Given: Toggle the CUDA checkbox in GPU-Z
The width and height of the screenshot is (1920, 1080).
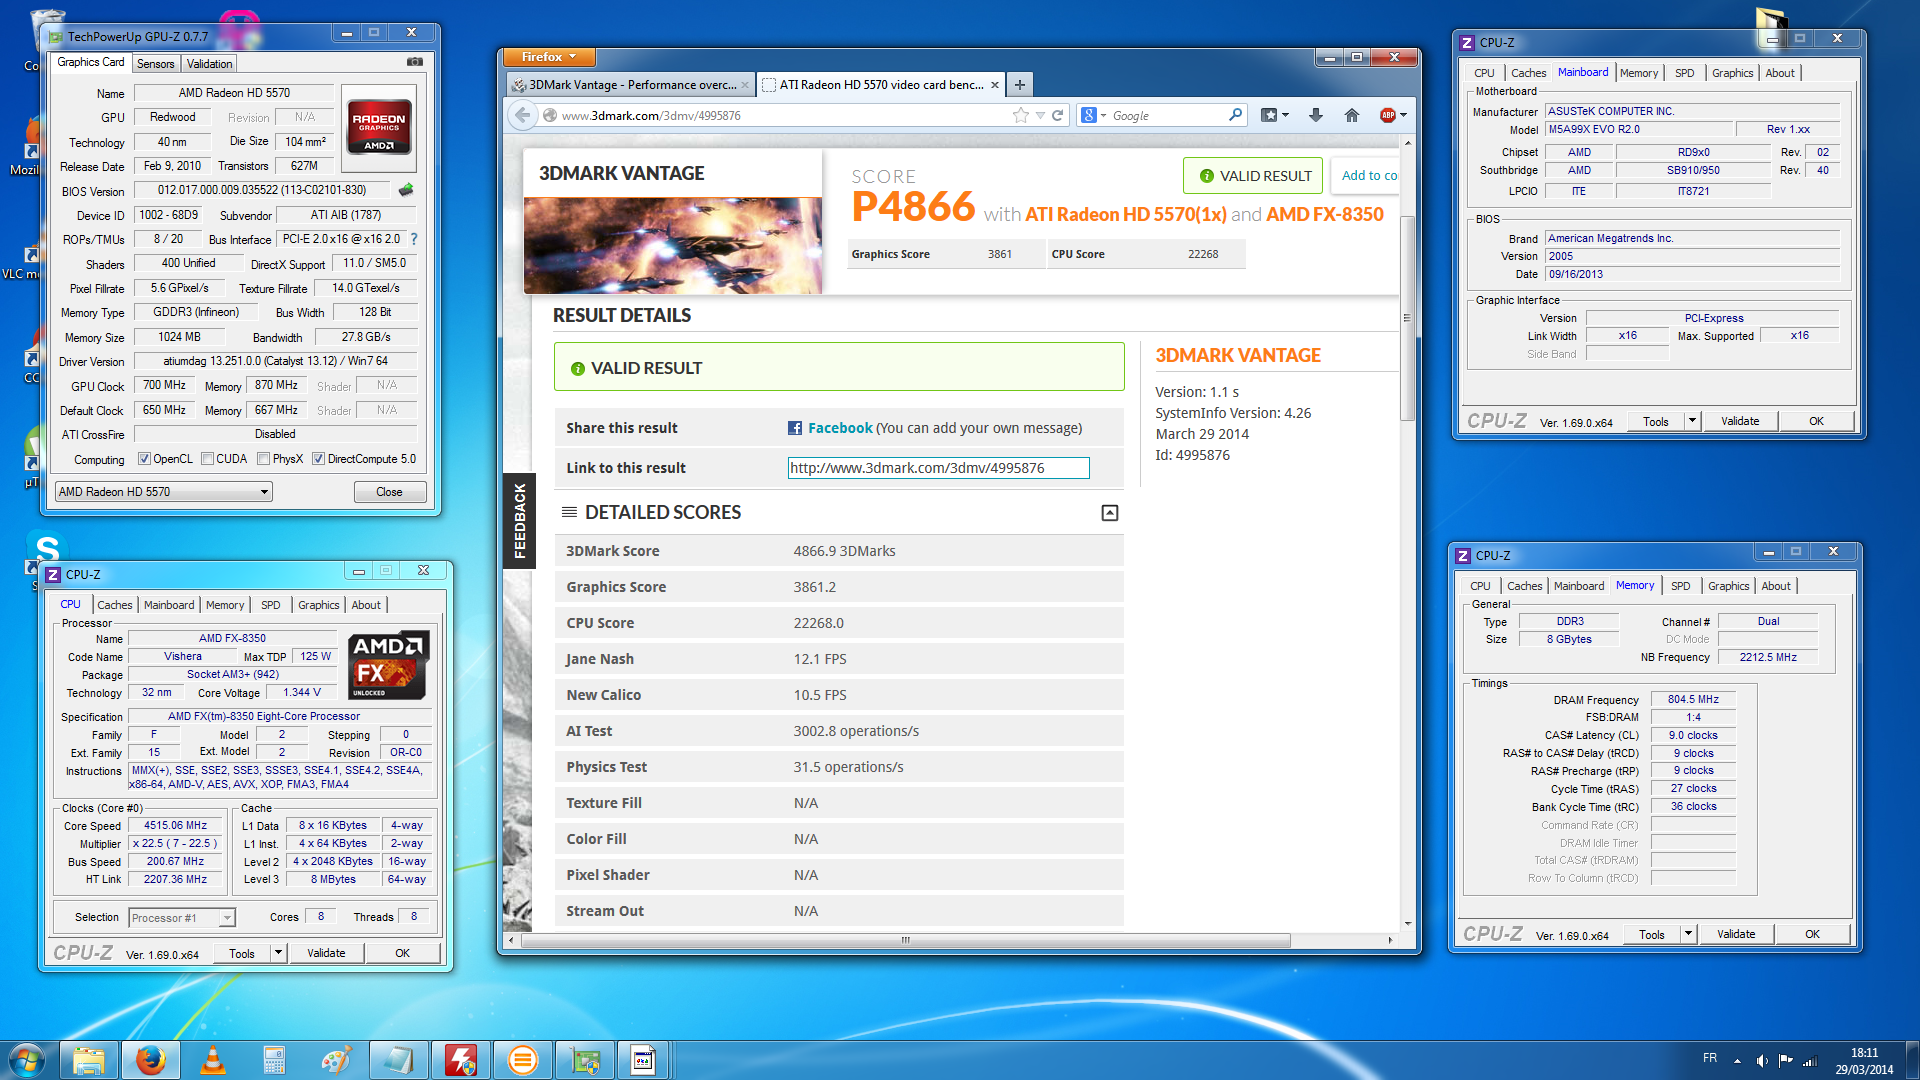Looking at the screenshot, I should tap(207, 459).
